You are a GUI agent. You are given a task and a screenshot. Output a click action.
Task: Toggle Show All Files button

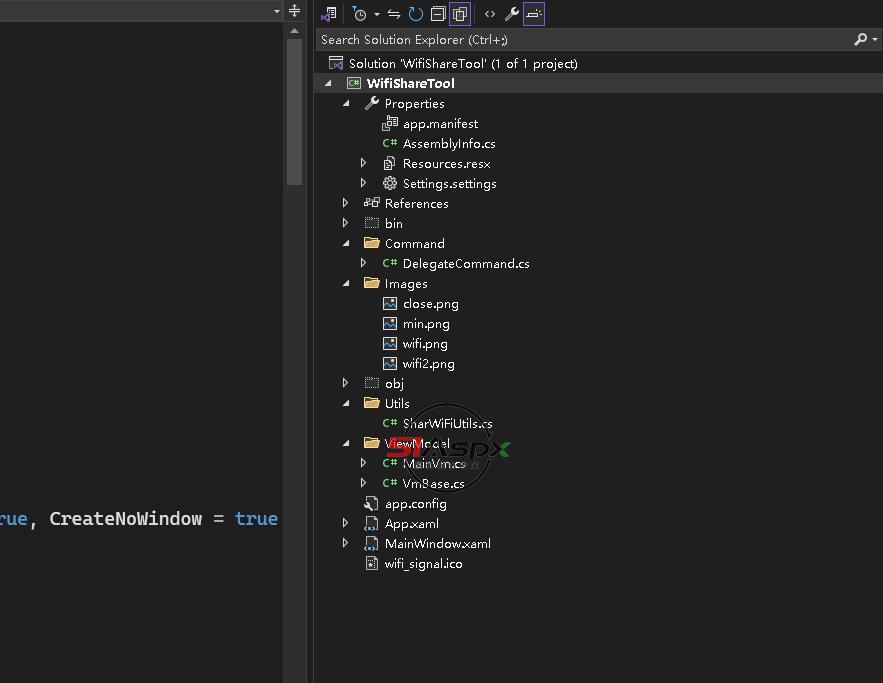[460, 14]
